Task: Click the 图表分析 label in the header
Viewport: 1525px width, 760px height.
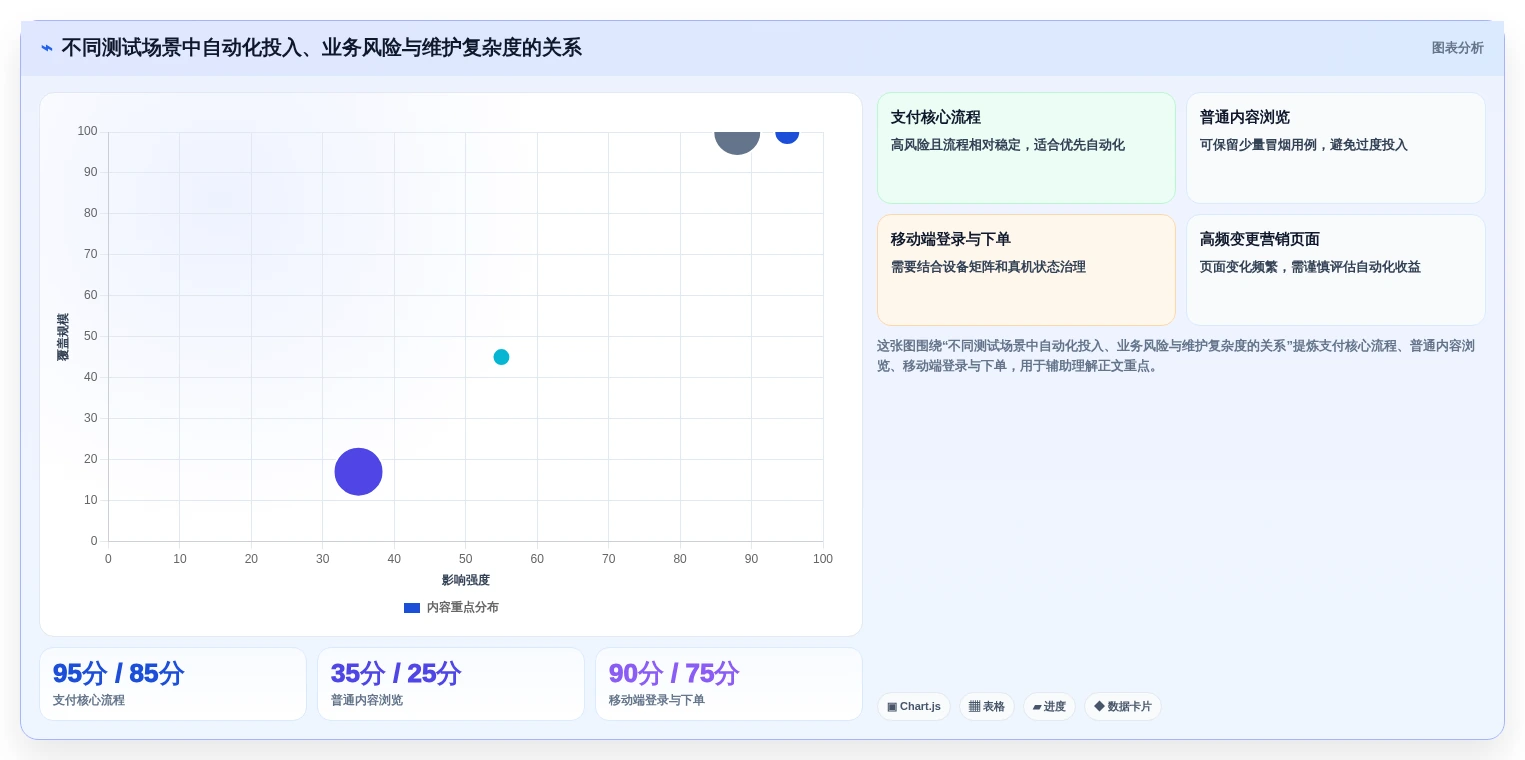Action: point(1457,48)
